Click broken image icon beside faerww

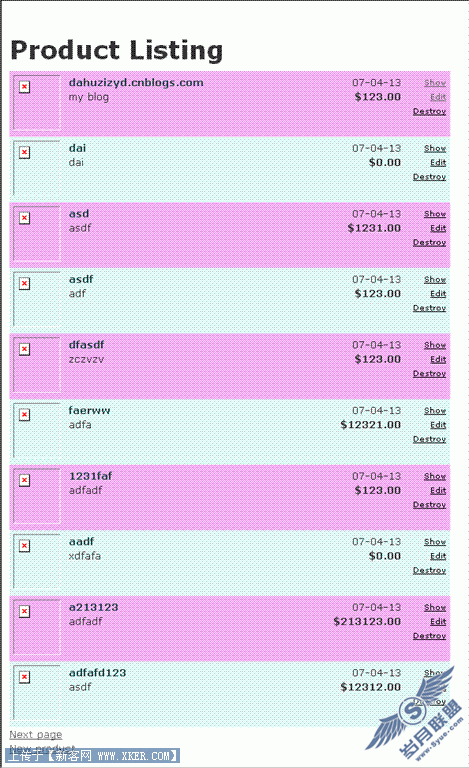tap(24, 415)
